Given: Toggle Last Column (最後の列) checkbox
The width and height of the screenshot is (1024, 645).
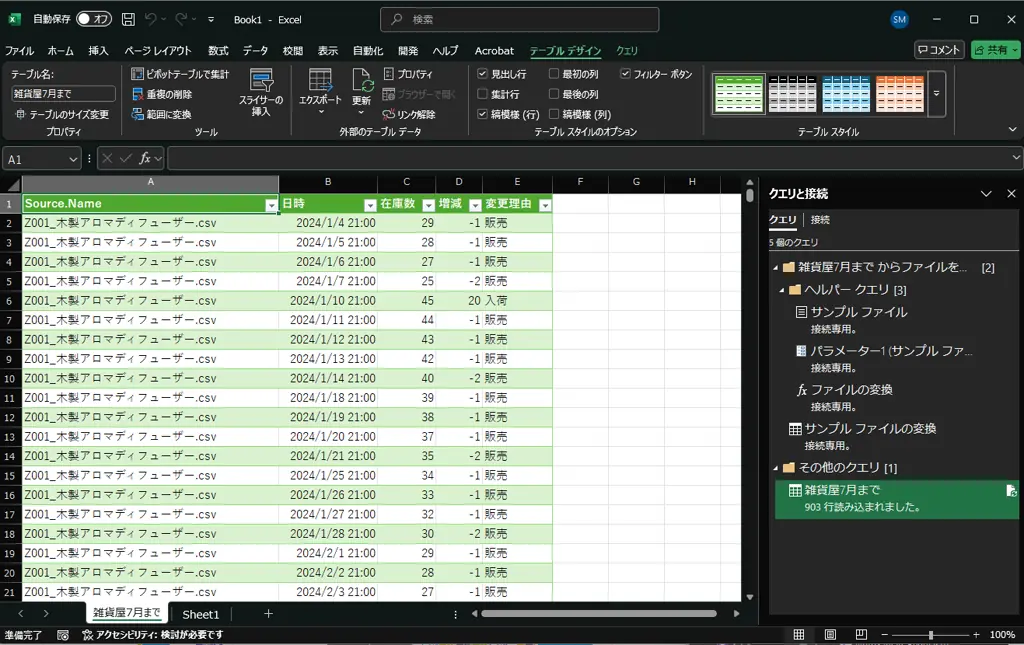Looking at the screenshot, I should 554,94.
